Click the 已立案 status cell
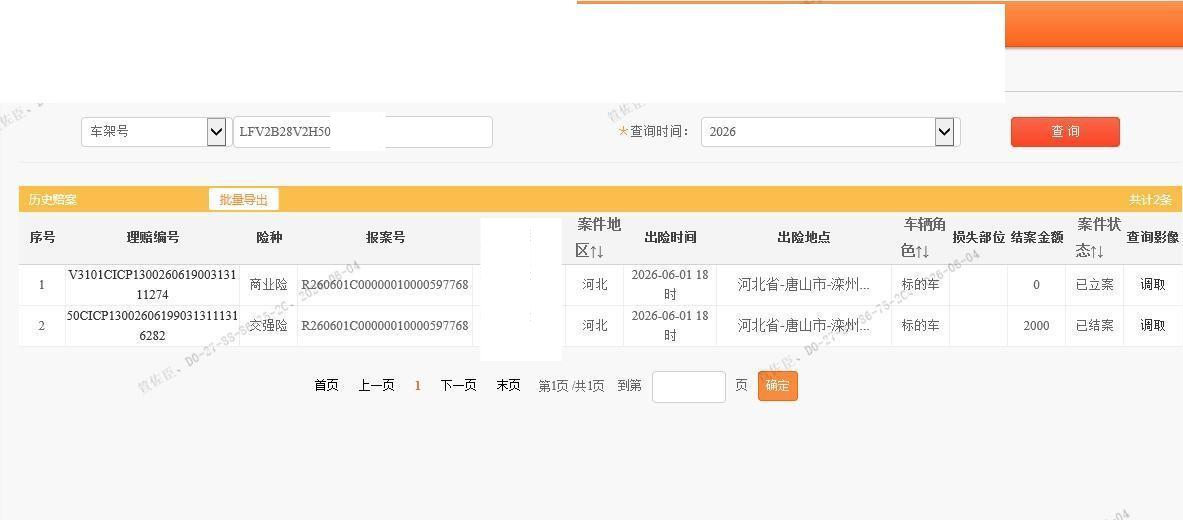1183x520 pixels. tap(1095, 285)
